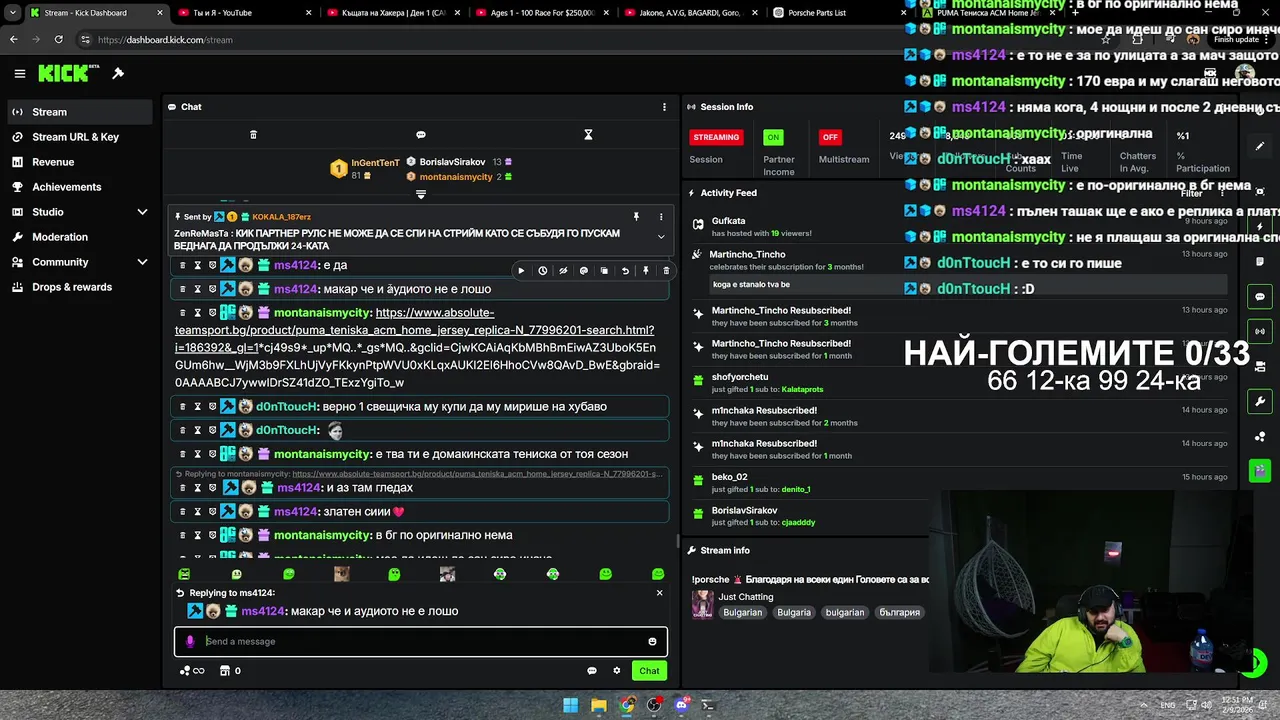Click the clock icon in message action bar
This screenshot has height=720, width=1280.
coord(542,270)
